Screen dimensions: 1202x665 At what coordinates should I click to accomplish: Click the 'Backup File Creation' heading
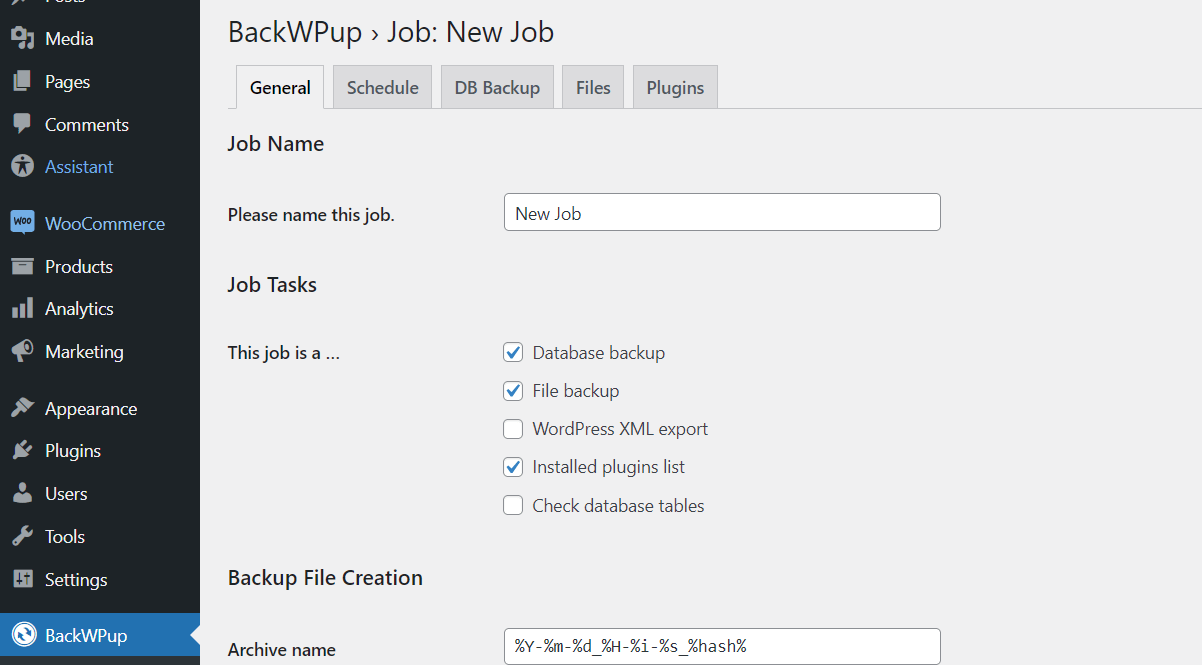[x=325, y=577]
